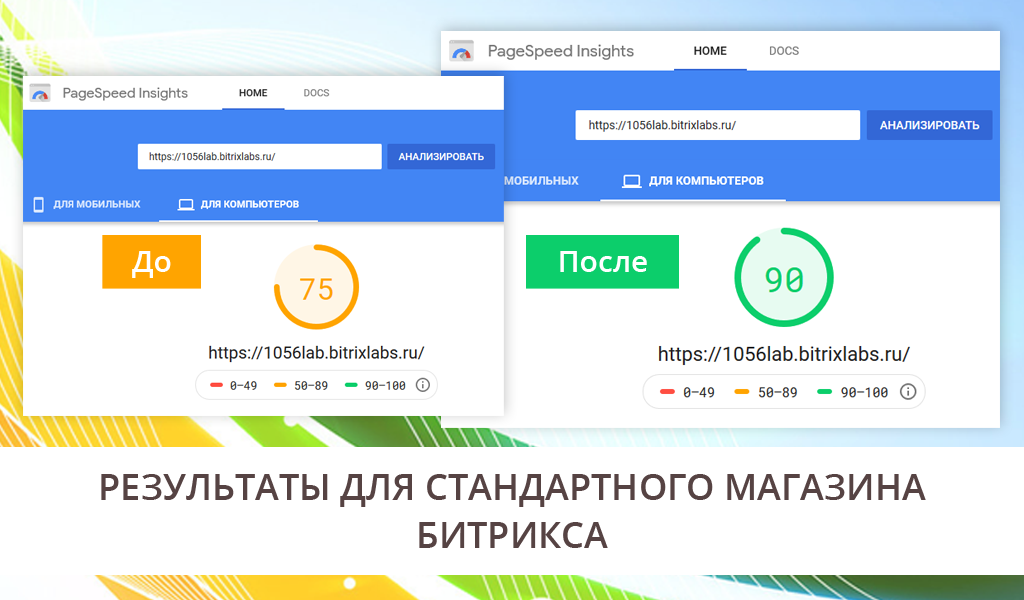Screen dimensions: 1024x600
Task: Select ДЛЯ КОМПЬЮТЕРОВ tab in right window
Action: pos(706,181)
